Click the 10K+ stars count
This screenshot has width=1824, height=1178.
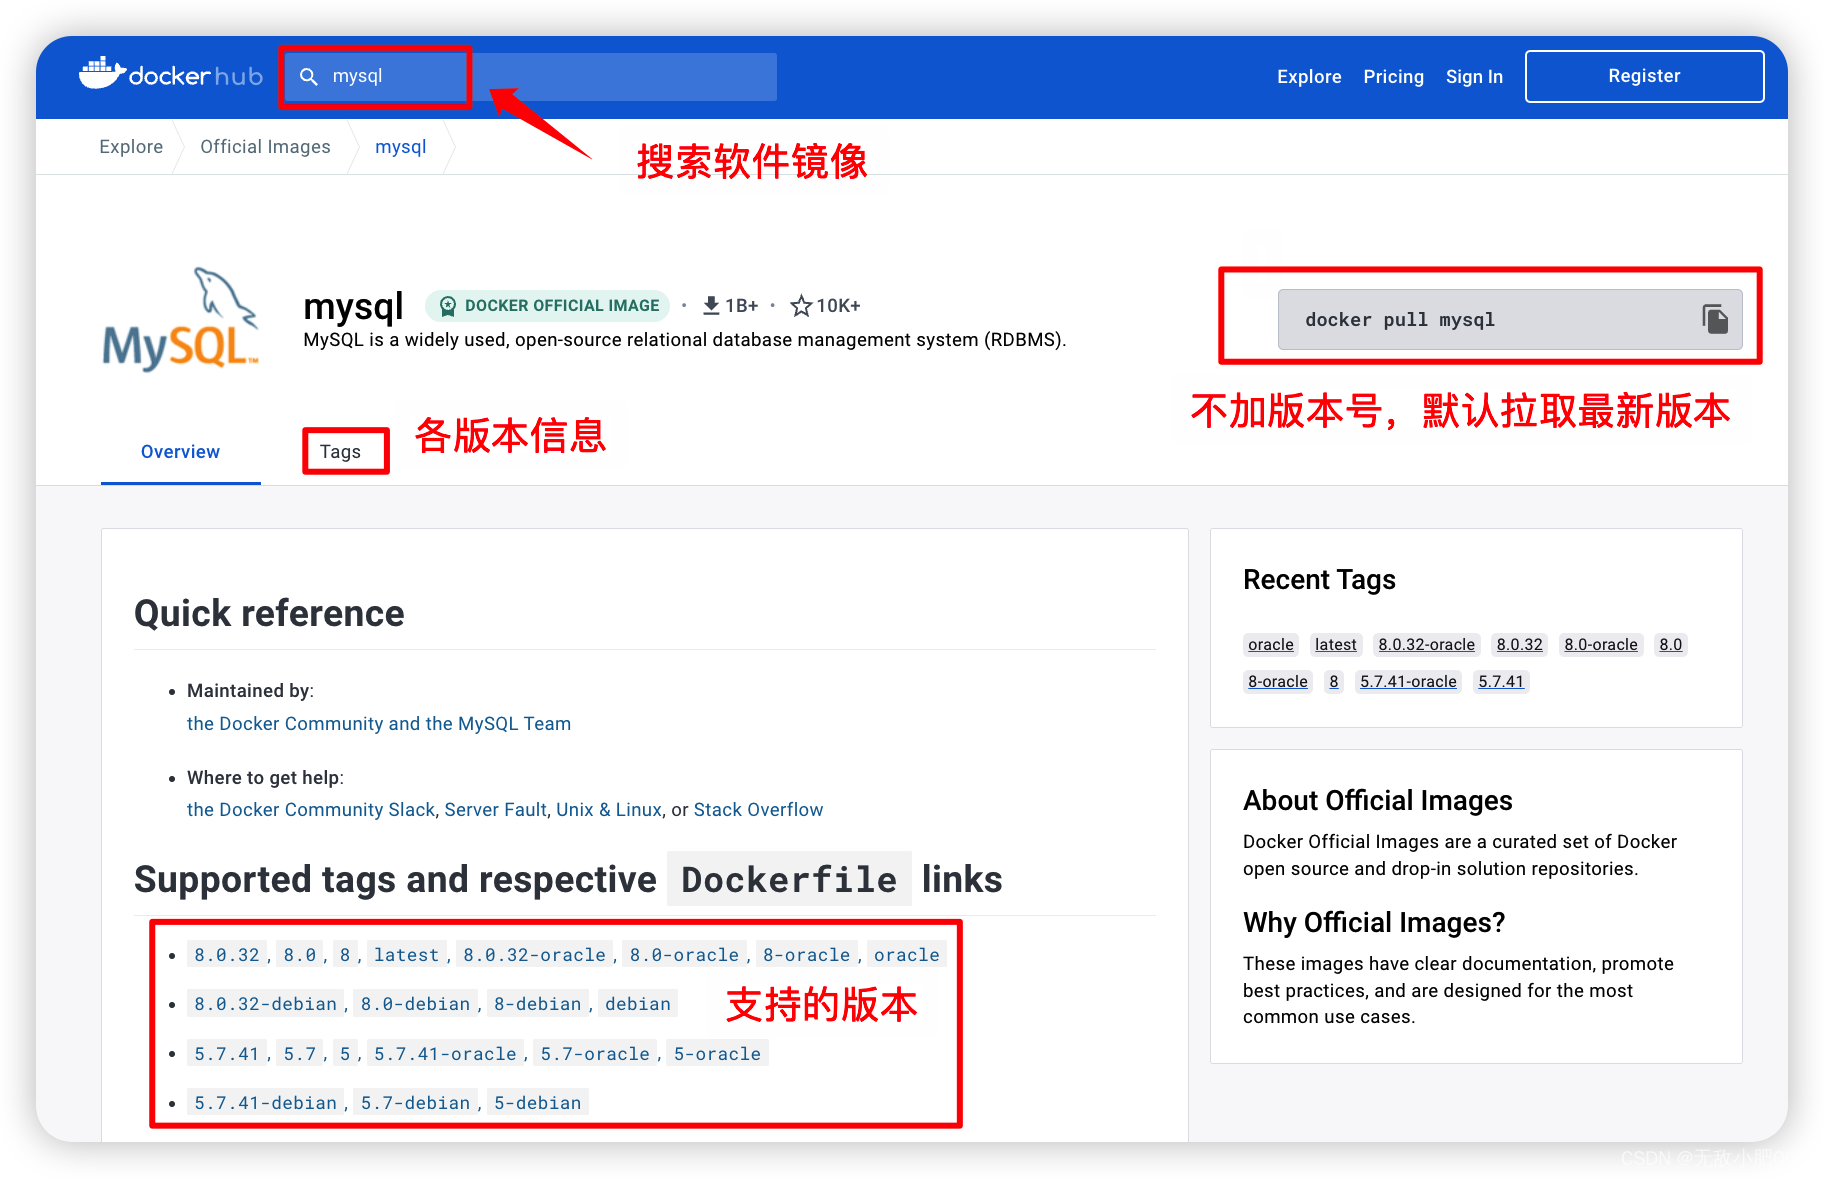(839, 306)
